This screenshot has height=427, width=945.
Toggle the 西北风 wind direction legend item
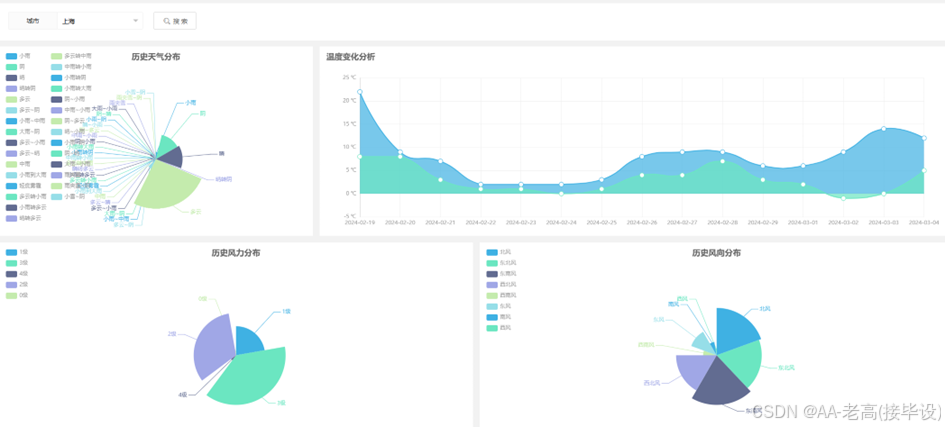tap(501, 284)
